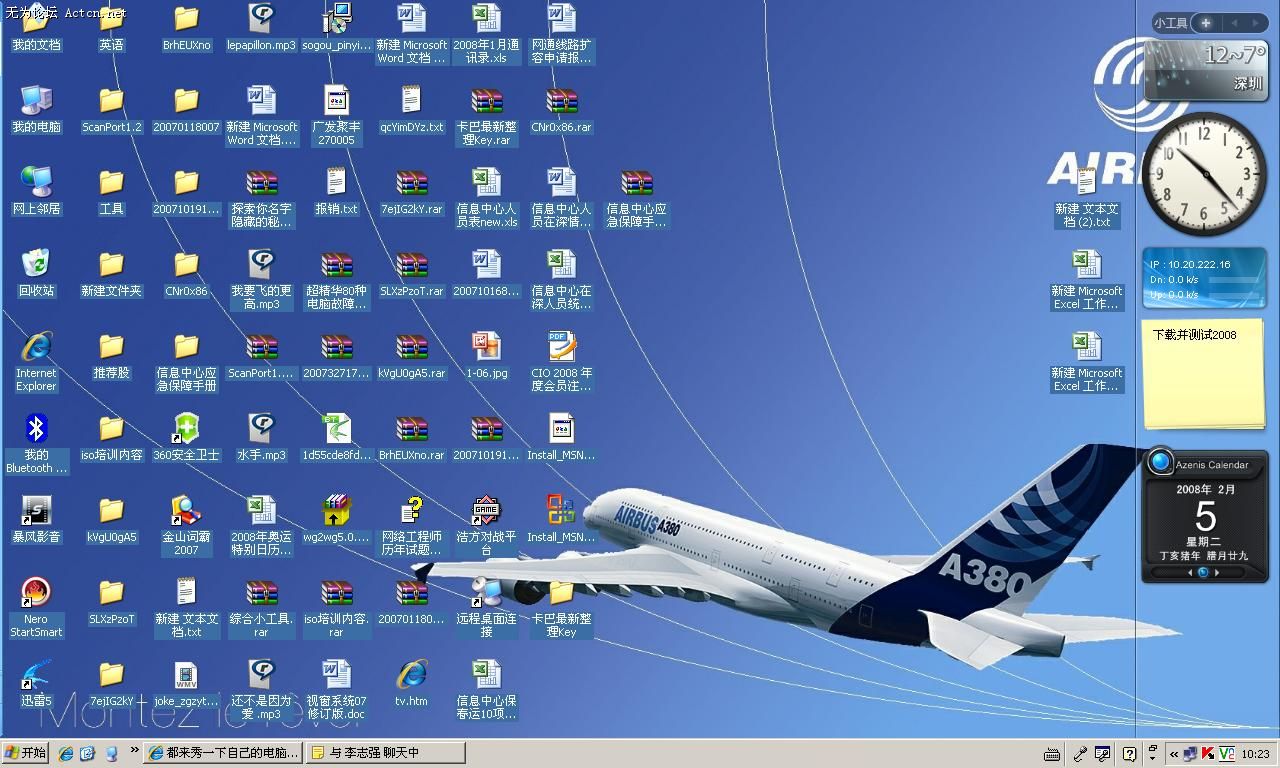Open Install_MSN file beside BrhEUXno.rar
Screen dimensions: 1280x768
[561, 438]
